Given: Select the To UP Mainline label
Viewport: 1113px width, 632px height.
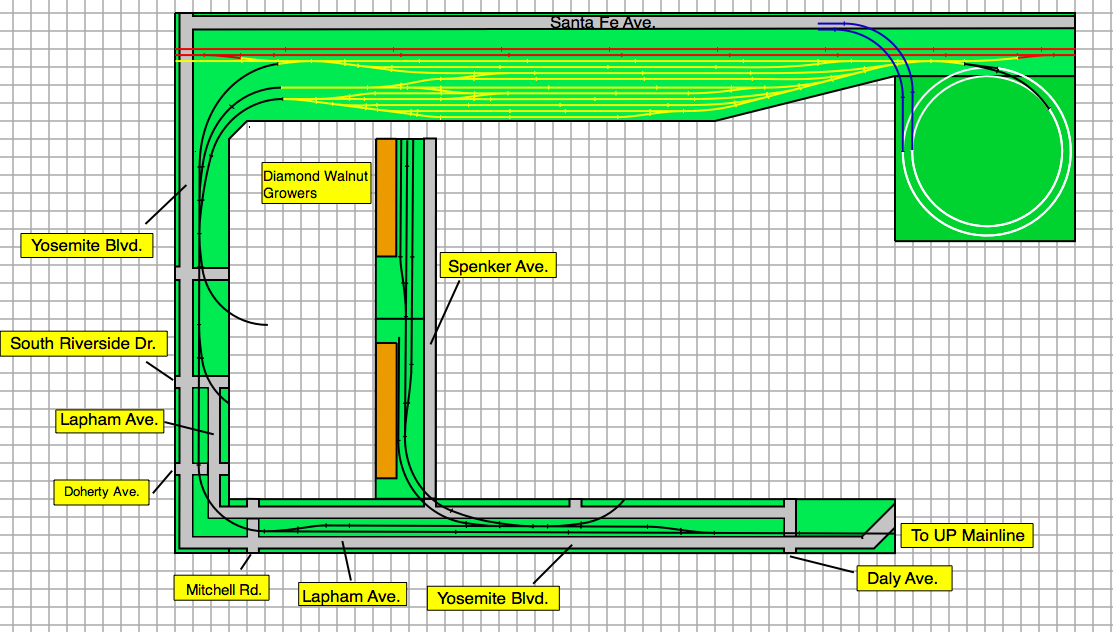Looking at the screenshot, I should tap(967, 536).
